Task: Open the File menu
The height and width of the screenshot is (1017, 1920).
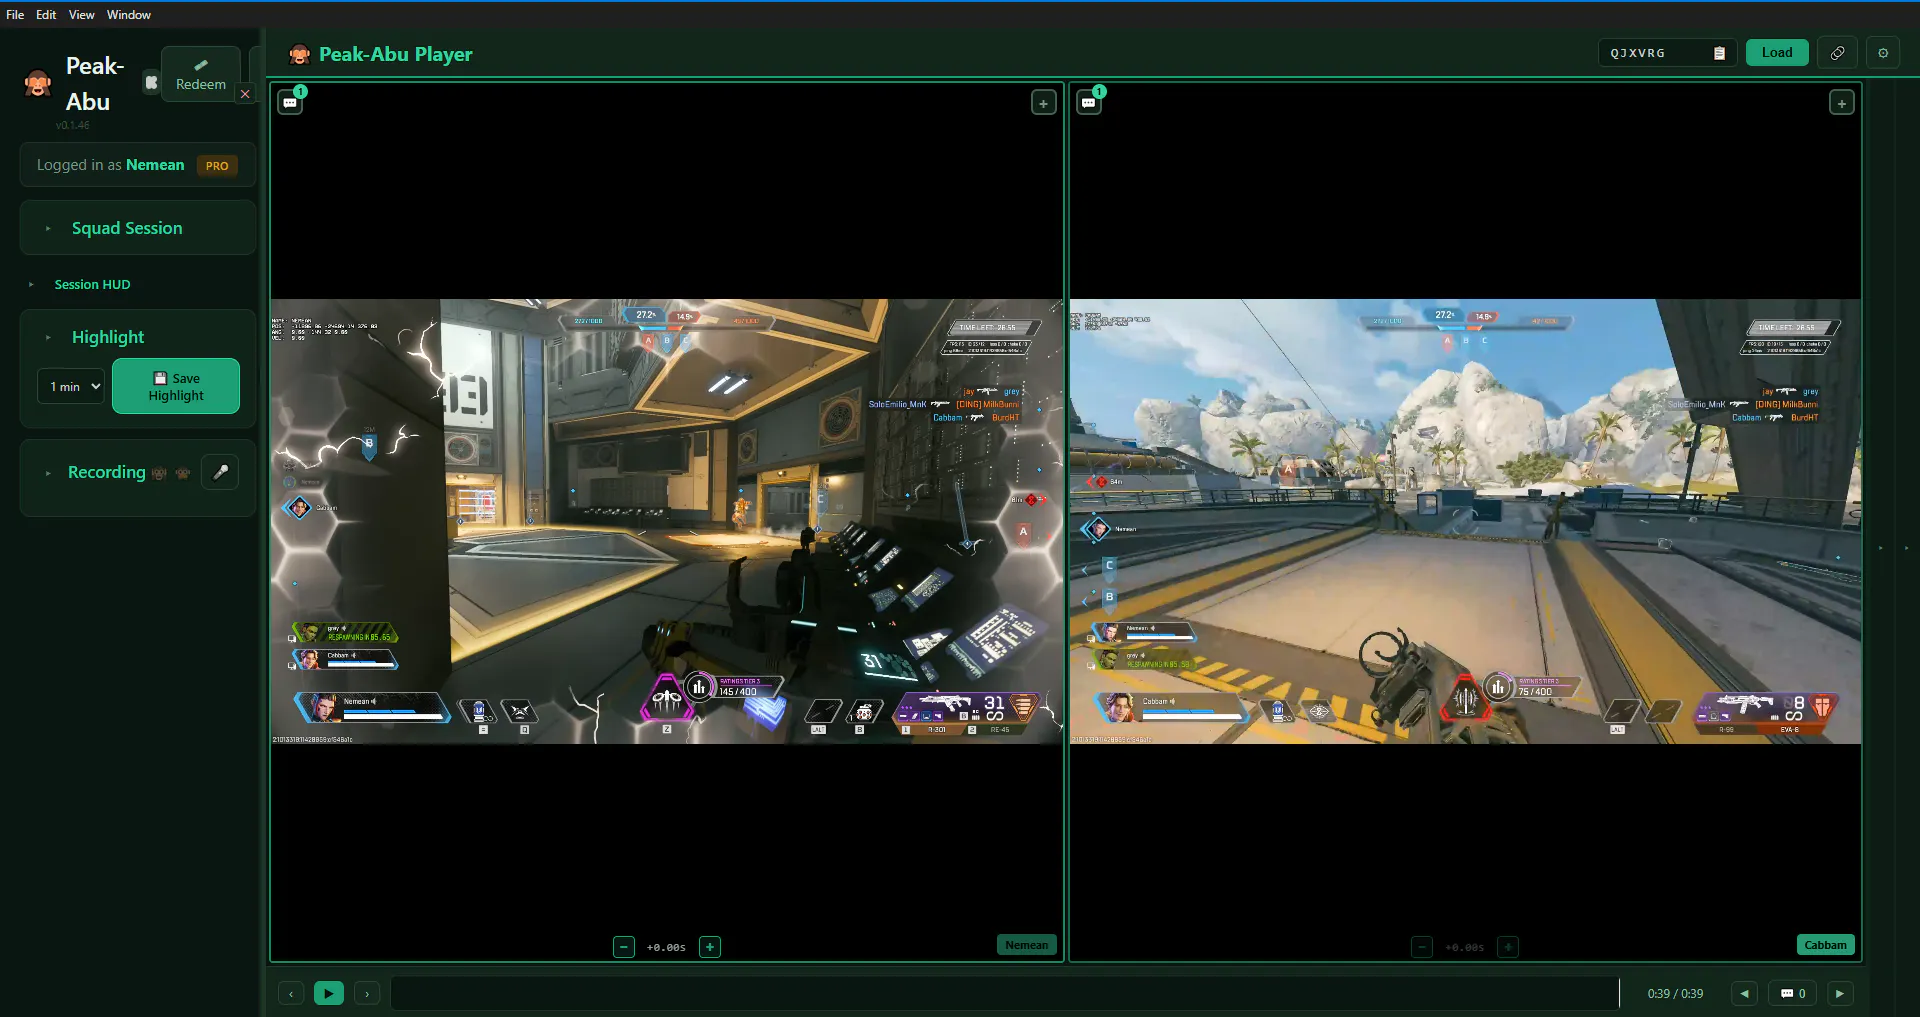Action: 15,15
